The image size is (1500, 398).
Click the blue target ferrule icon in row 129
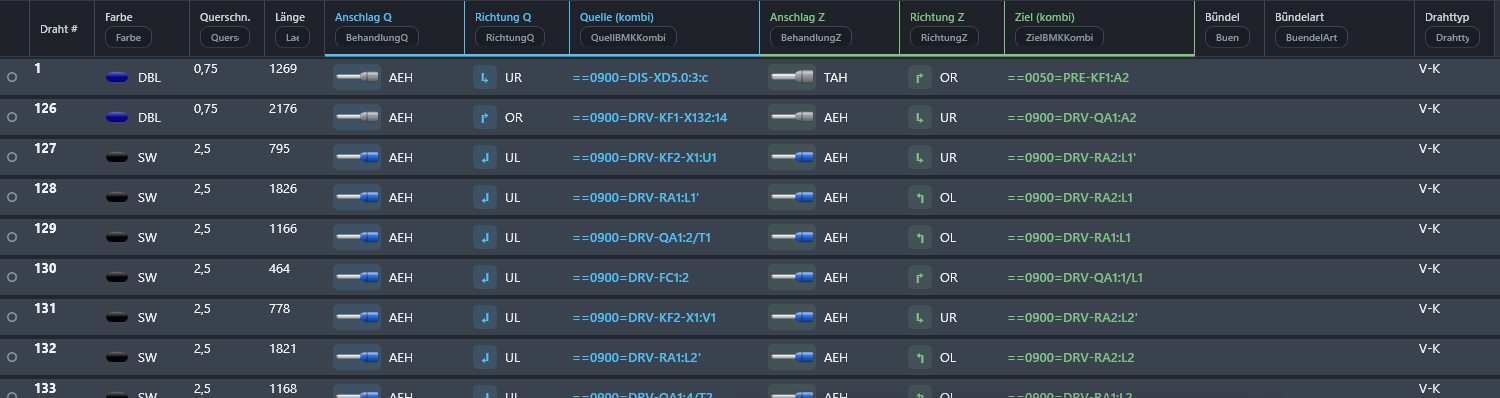click(x=792, y=237)
